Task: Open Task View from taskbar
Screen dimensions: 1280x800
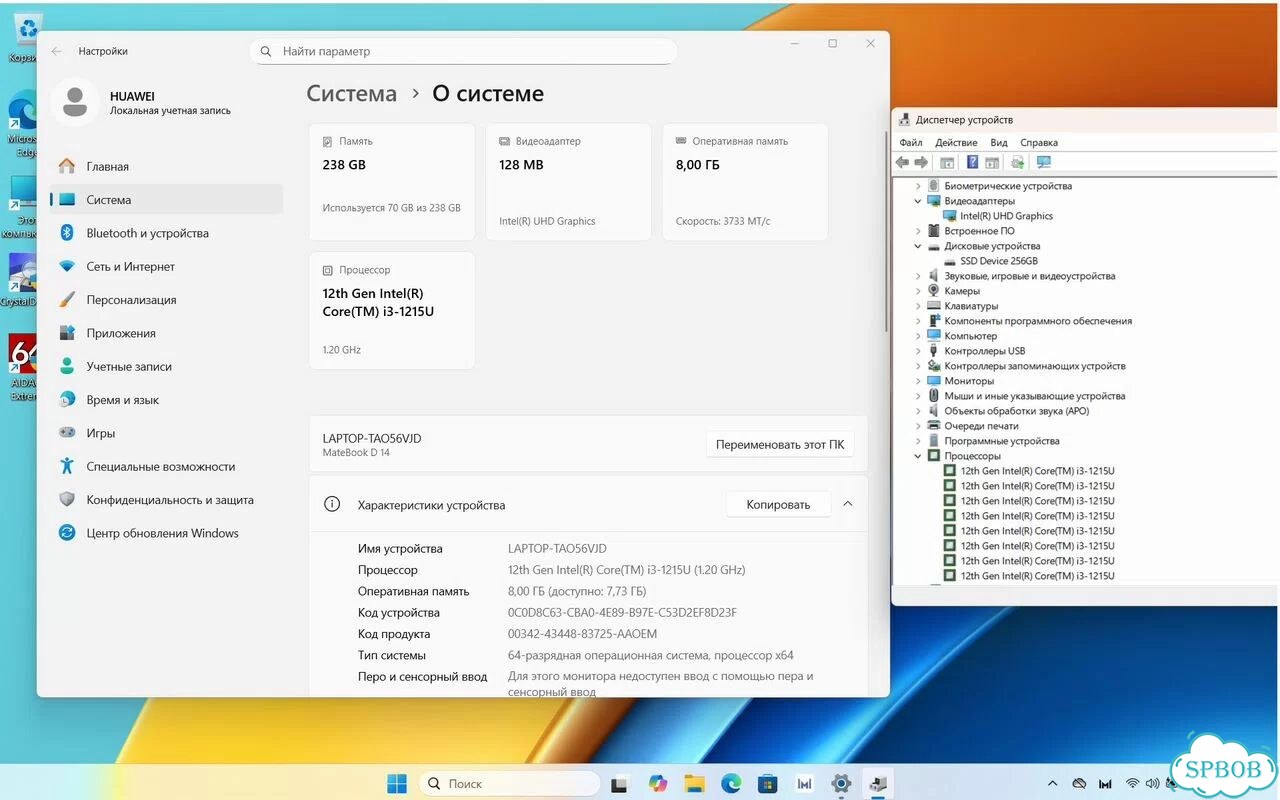Action: pyautogui.click(x=620, y=783)
